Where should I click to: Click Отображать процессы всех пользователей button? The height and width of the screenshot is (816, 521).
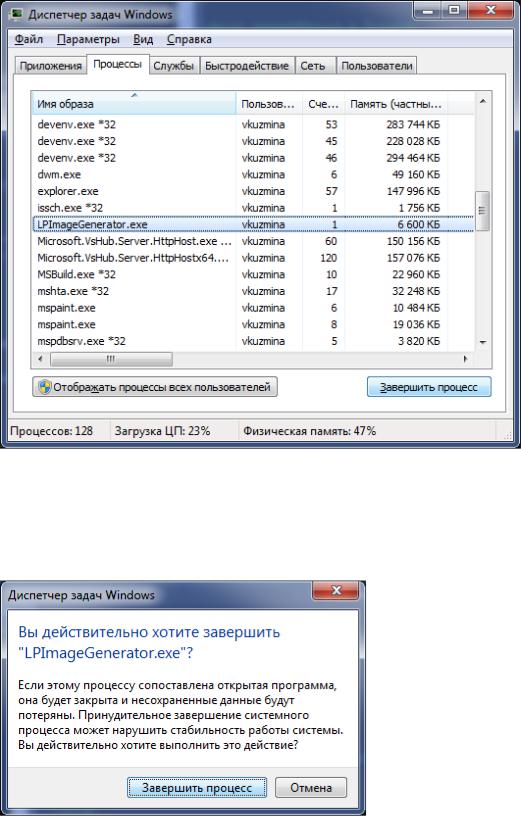click(x=155, y=387)
